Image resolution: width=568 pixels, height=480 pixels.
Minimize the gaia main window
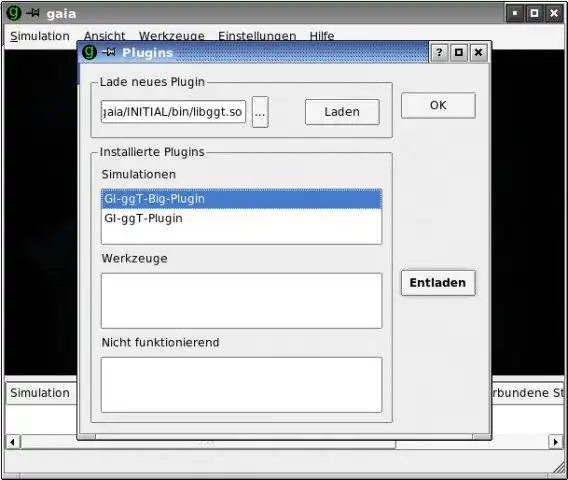point(515,13)
